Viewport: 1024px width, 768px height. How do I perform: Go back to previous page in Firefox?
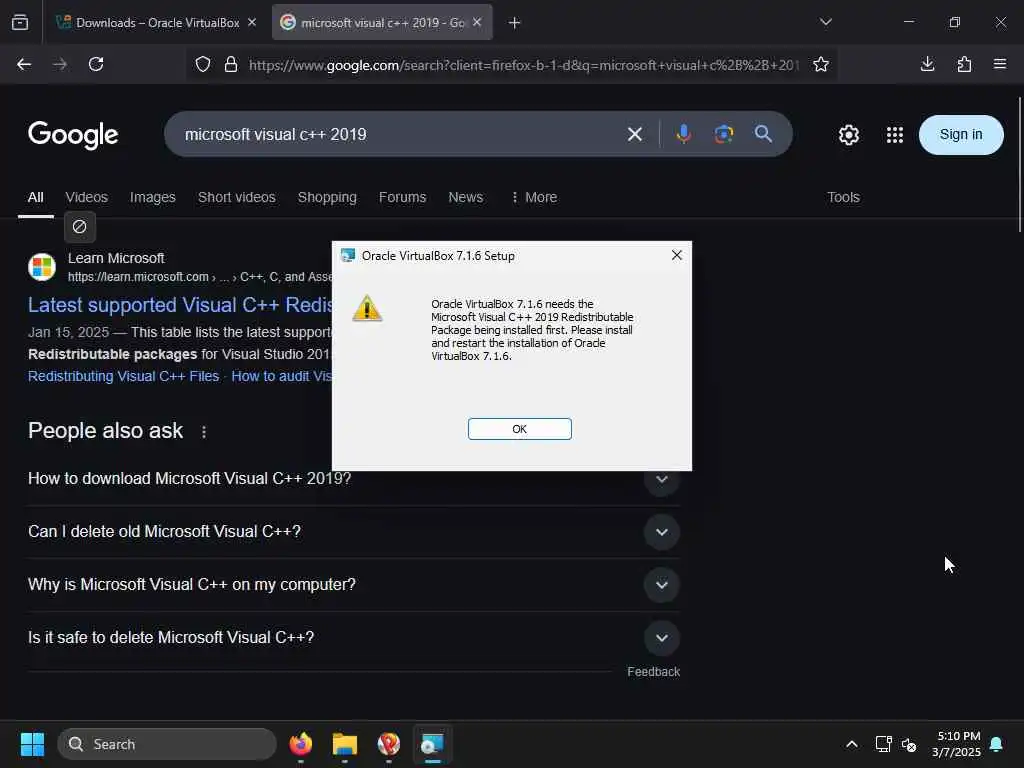coord(24,64)
